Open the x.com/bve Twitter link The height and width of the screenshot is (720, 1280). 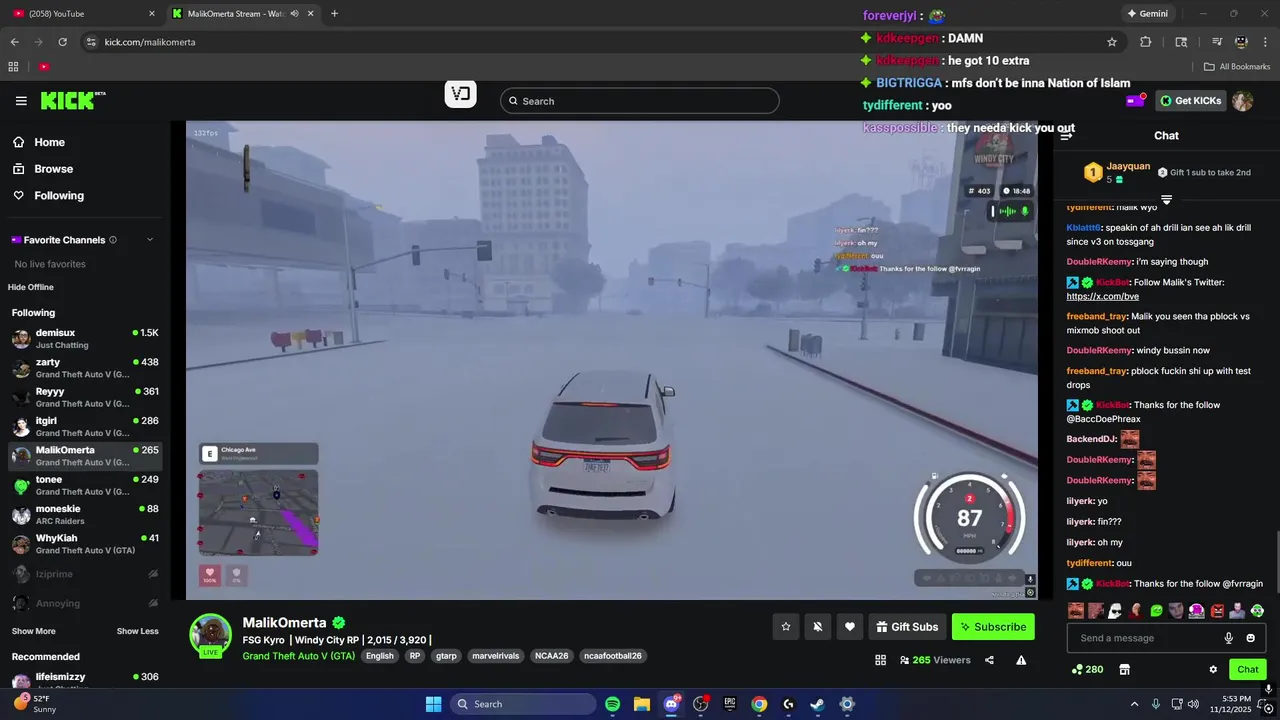[1103, 297]
